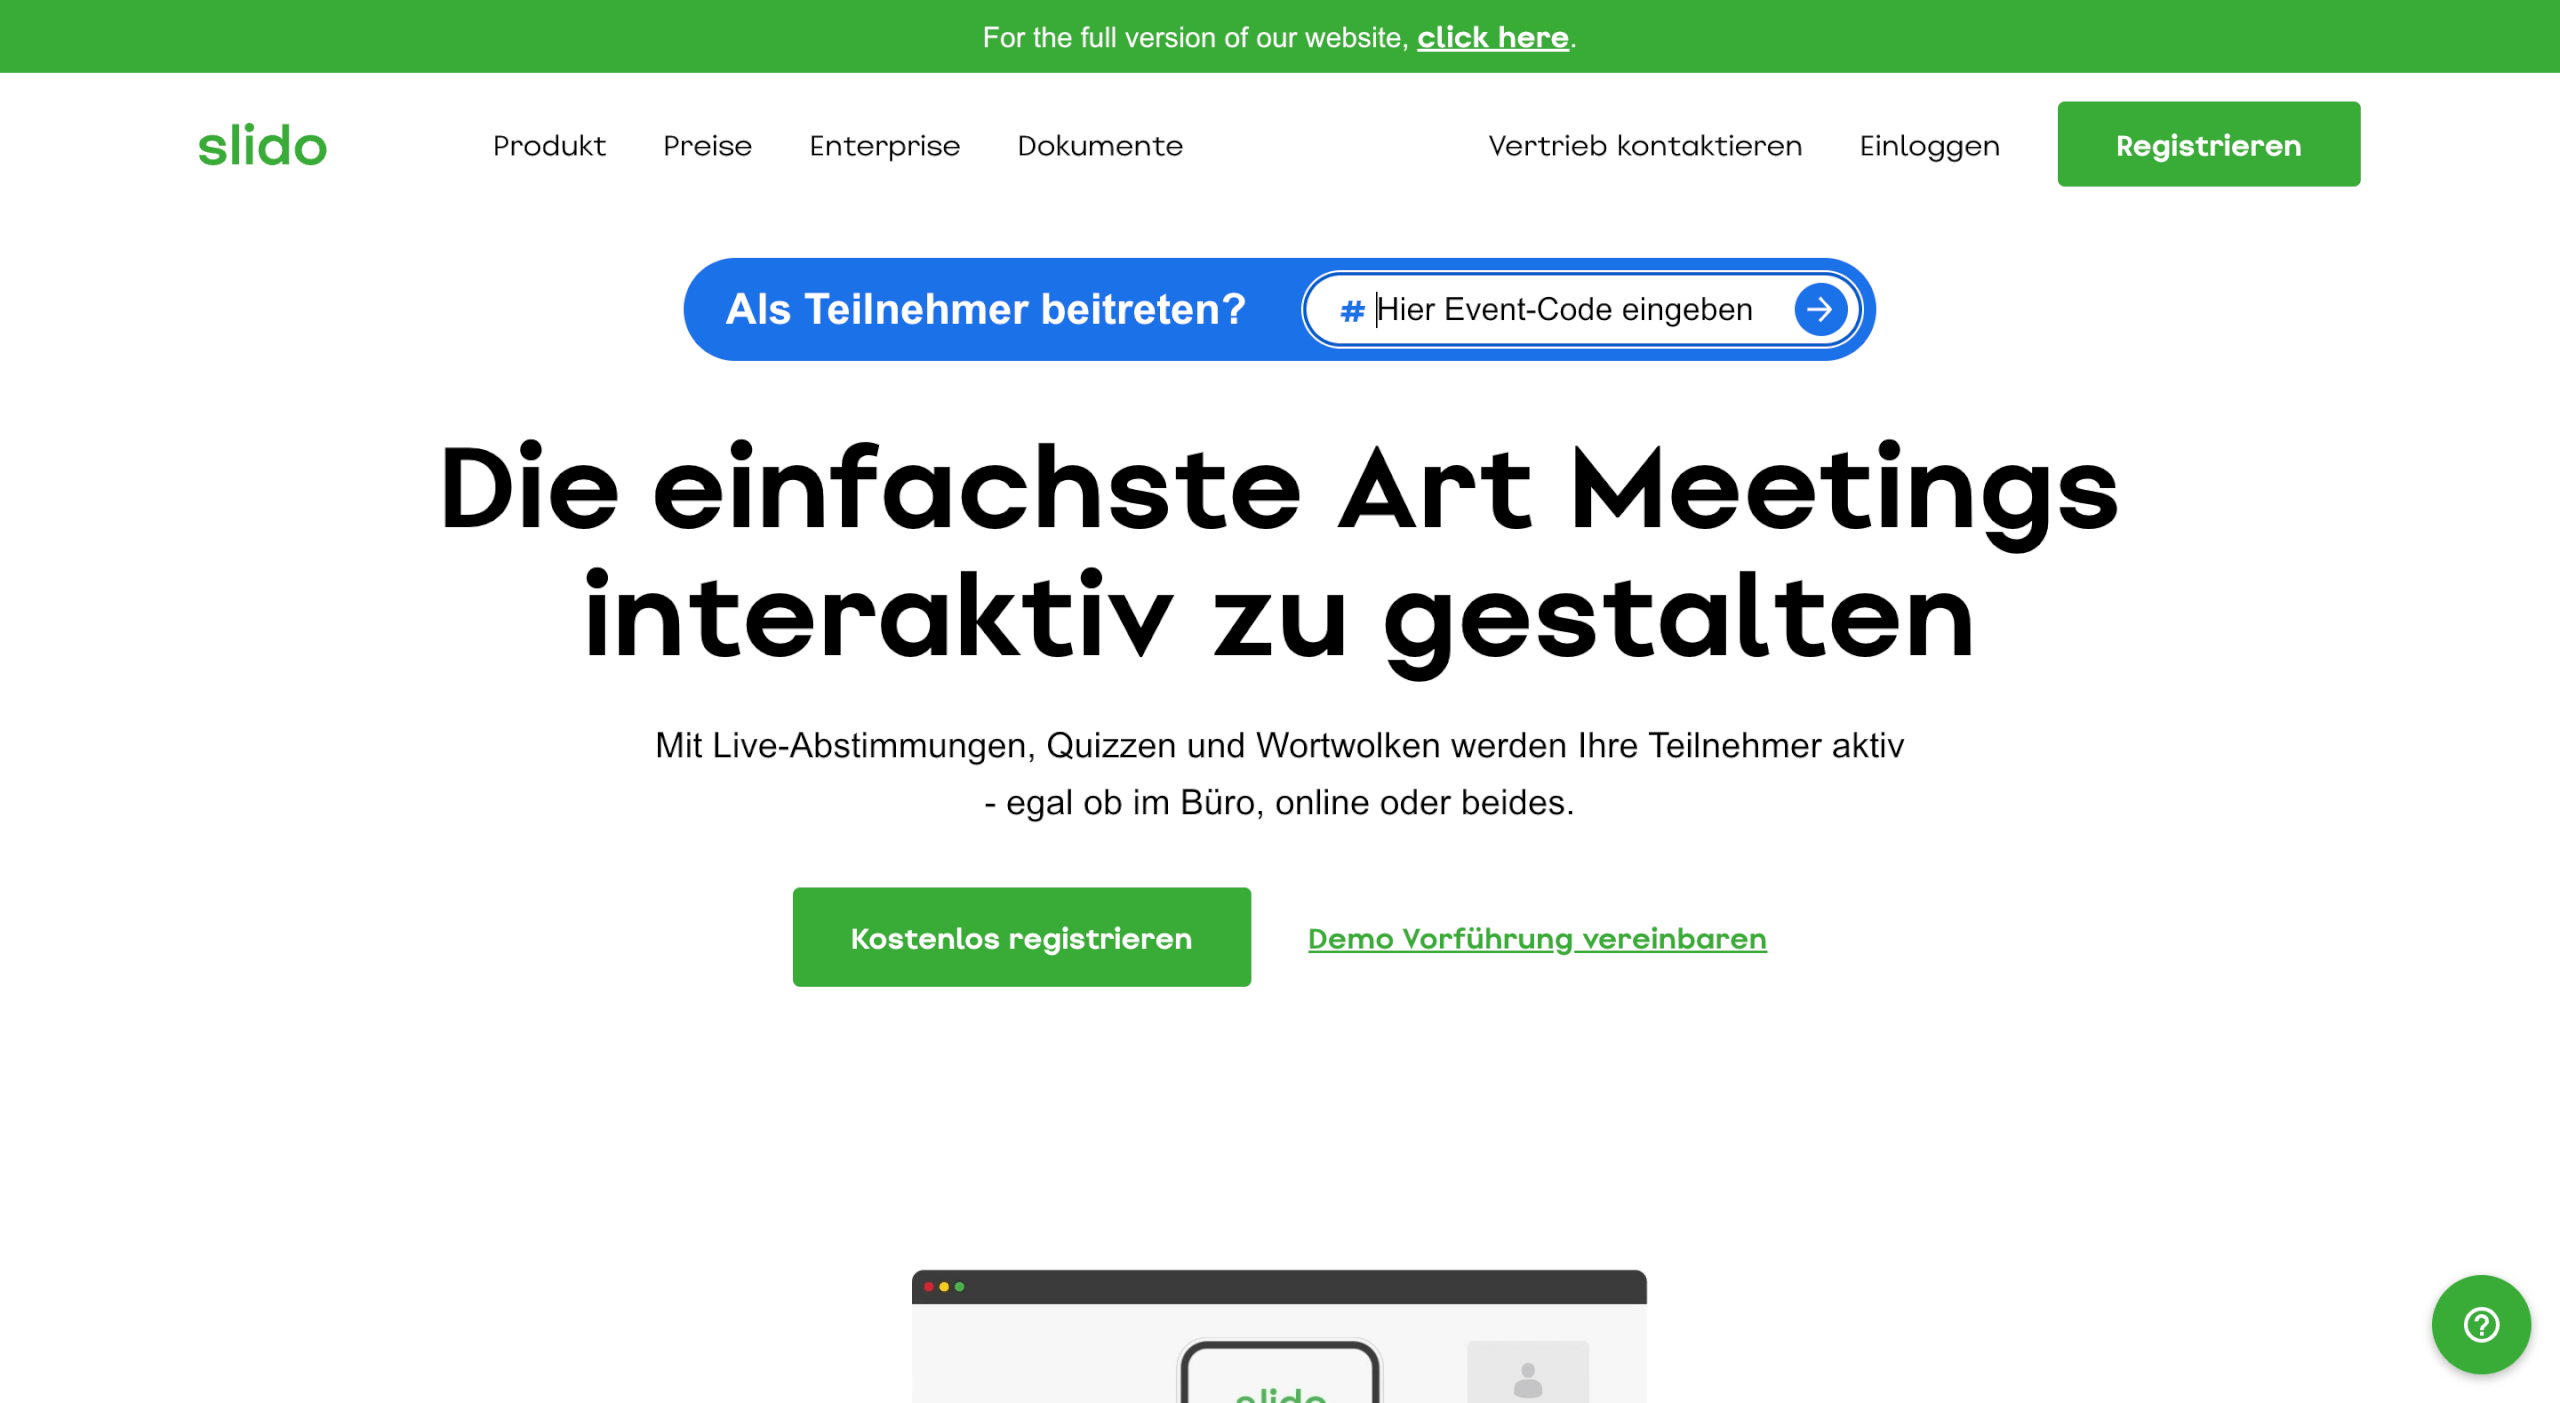Open the help question mark widget
2560x1403 pixels.
point(2481,1324)
